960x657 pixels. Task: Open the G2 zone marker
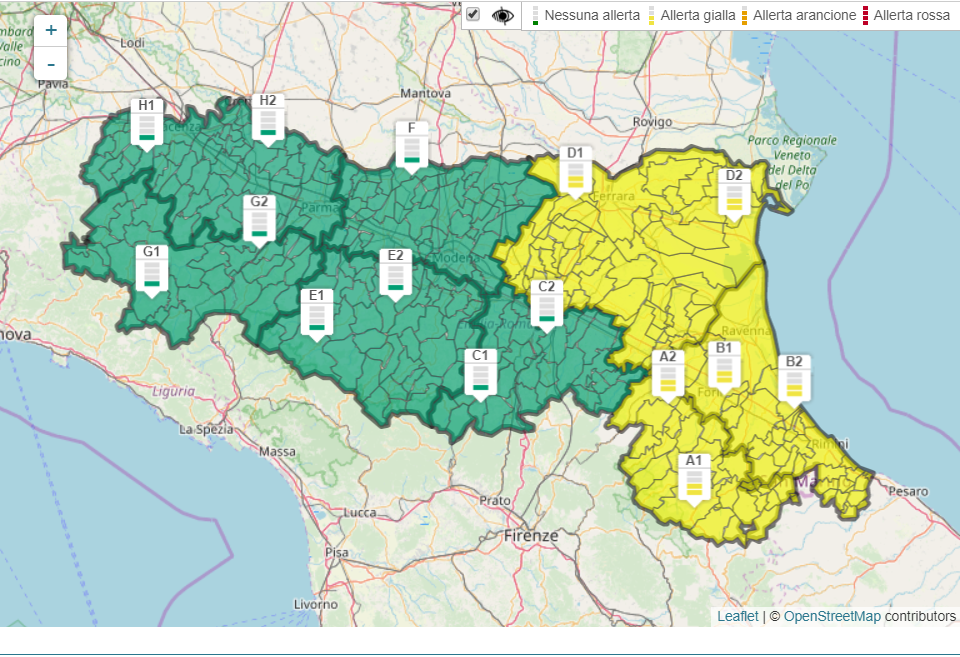point(259,219)
